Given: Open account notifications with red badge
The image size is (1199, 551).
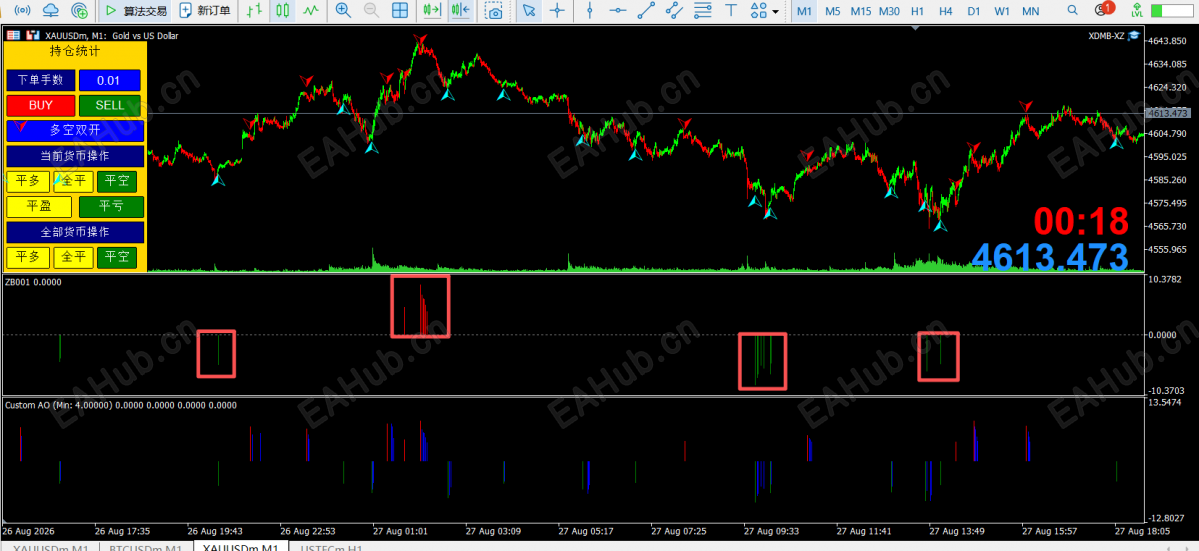Looking at the screenshot, I should 1103,10.
